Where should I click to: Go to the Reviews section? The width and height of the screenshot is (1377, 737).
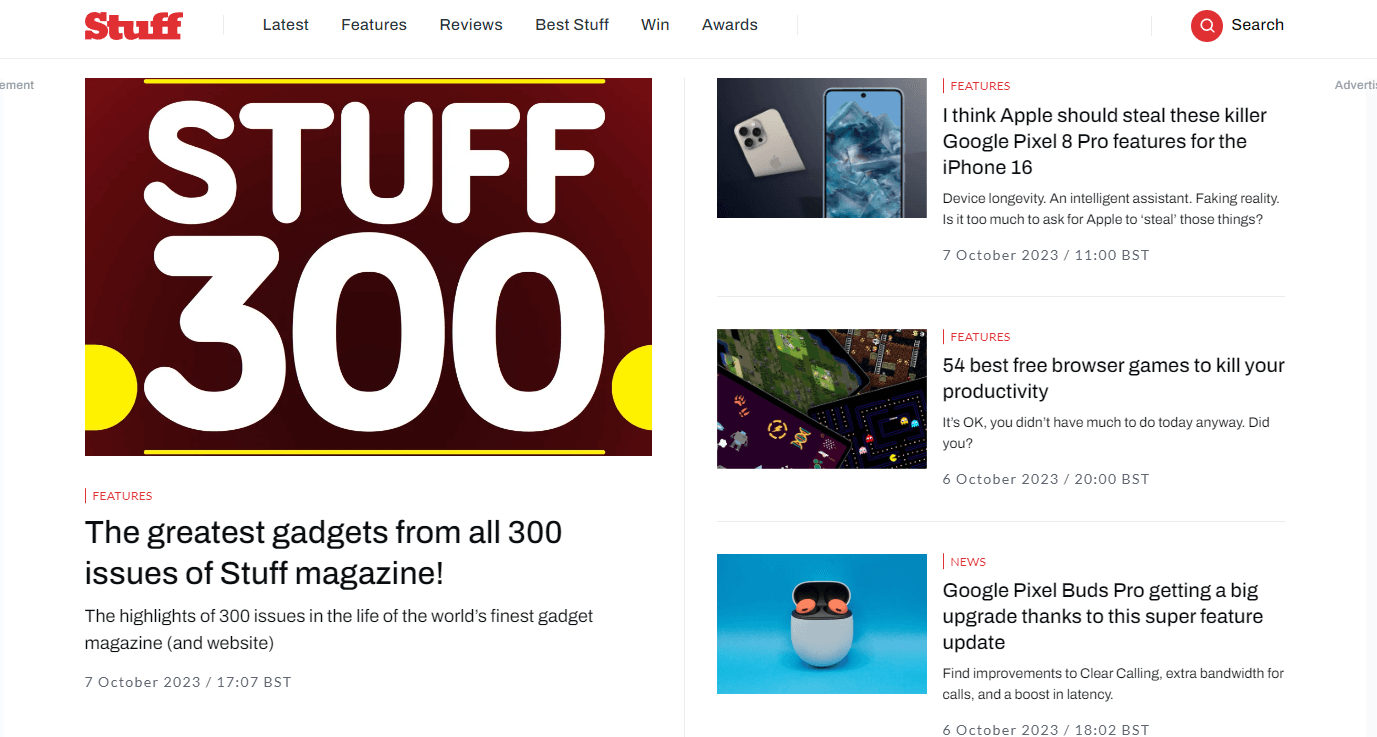[x=471, y=25]
